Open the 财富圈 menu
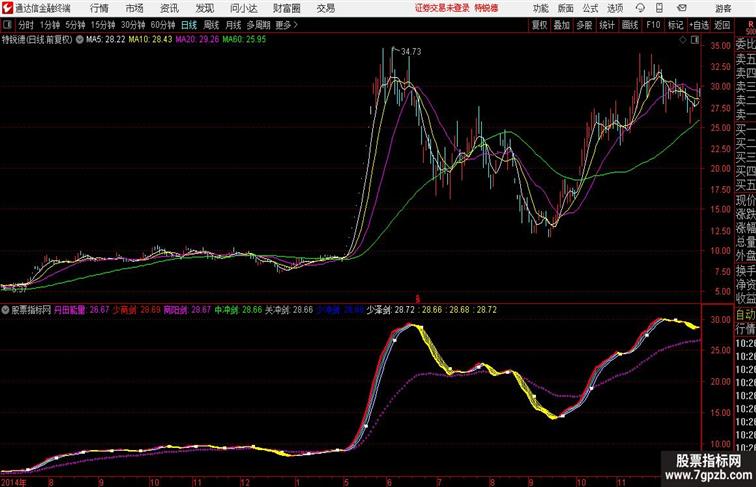Viewport: 756px width, 487px height. click(x=287, y=8)
